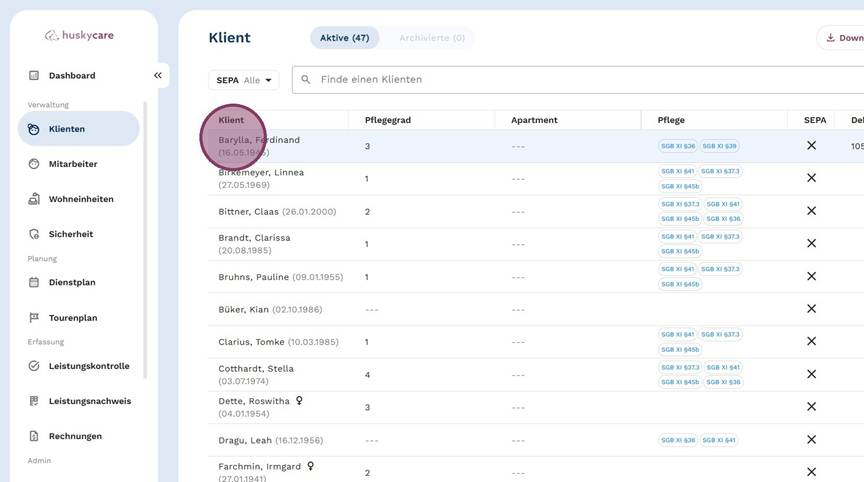Click the Finde einen Klienten search field
Viewport: 864px width, 482px height.
point(578,80)
